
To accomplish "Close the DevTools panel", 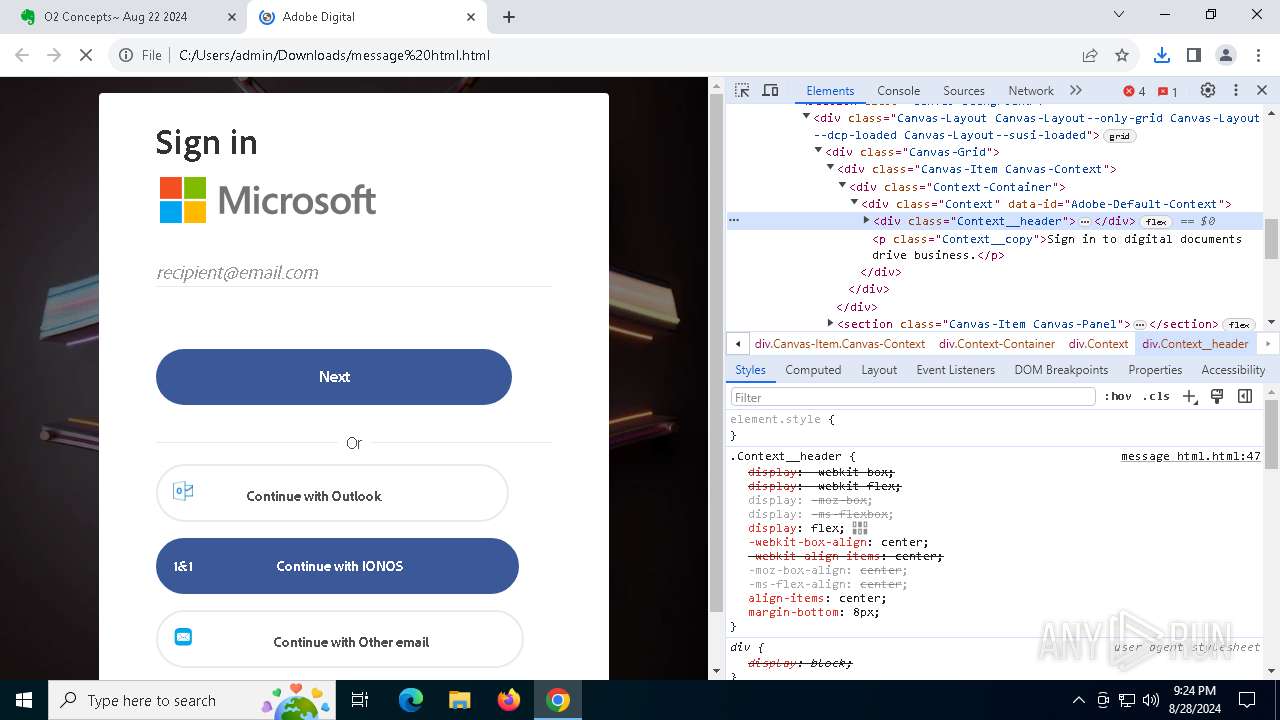I will pyautogui.click(x=1262, y=90).
